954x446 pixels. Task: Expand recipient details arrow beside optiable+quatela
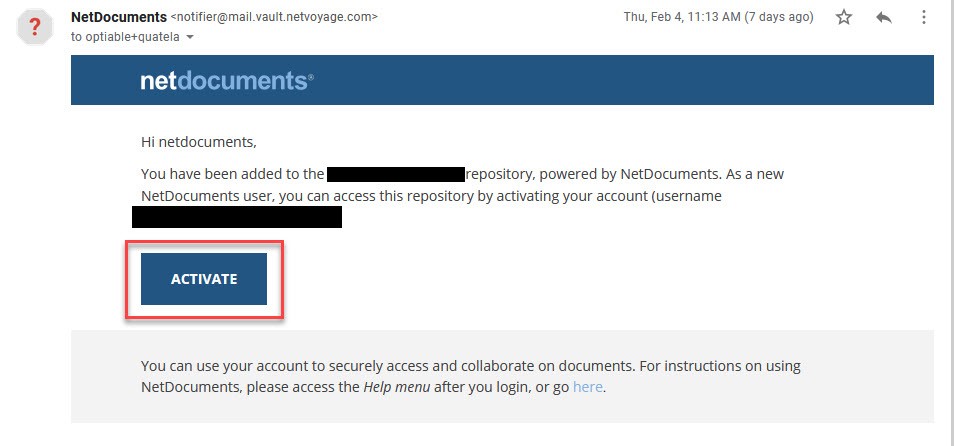tap(189, 37)
